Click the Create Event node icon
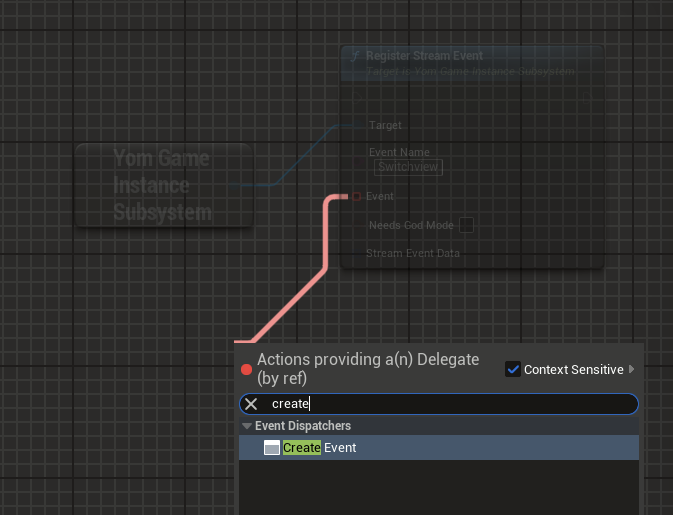 [x=272, y=448]
